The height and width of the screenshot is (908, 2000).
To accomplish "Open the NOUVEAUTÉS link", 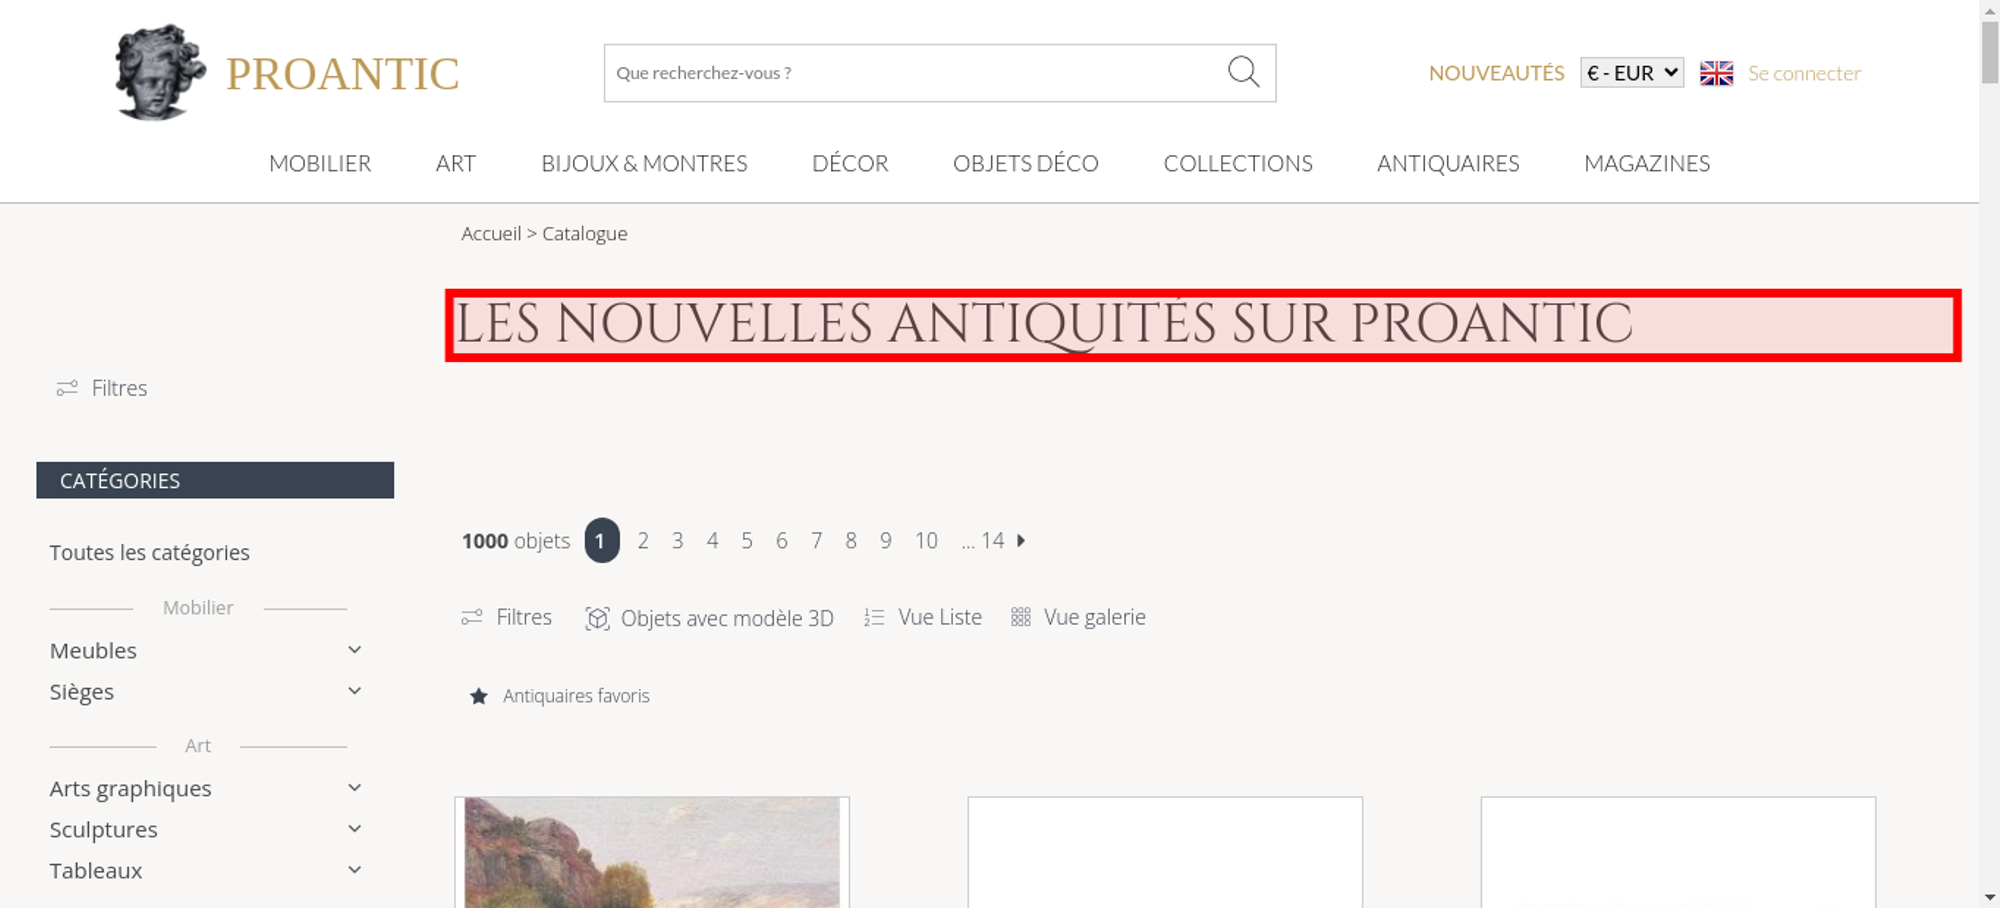I will pos(1496,73).
